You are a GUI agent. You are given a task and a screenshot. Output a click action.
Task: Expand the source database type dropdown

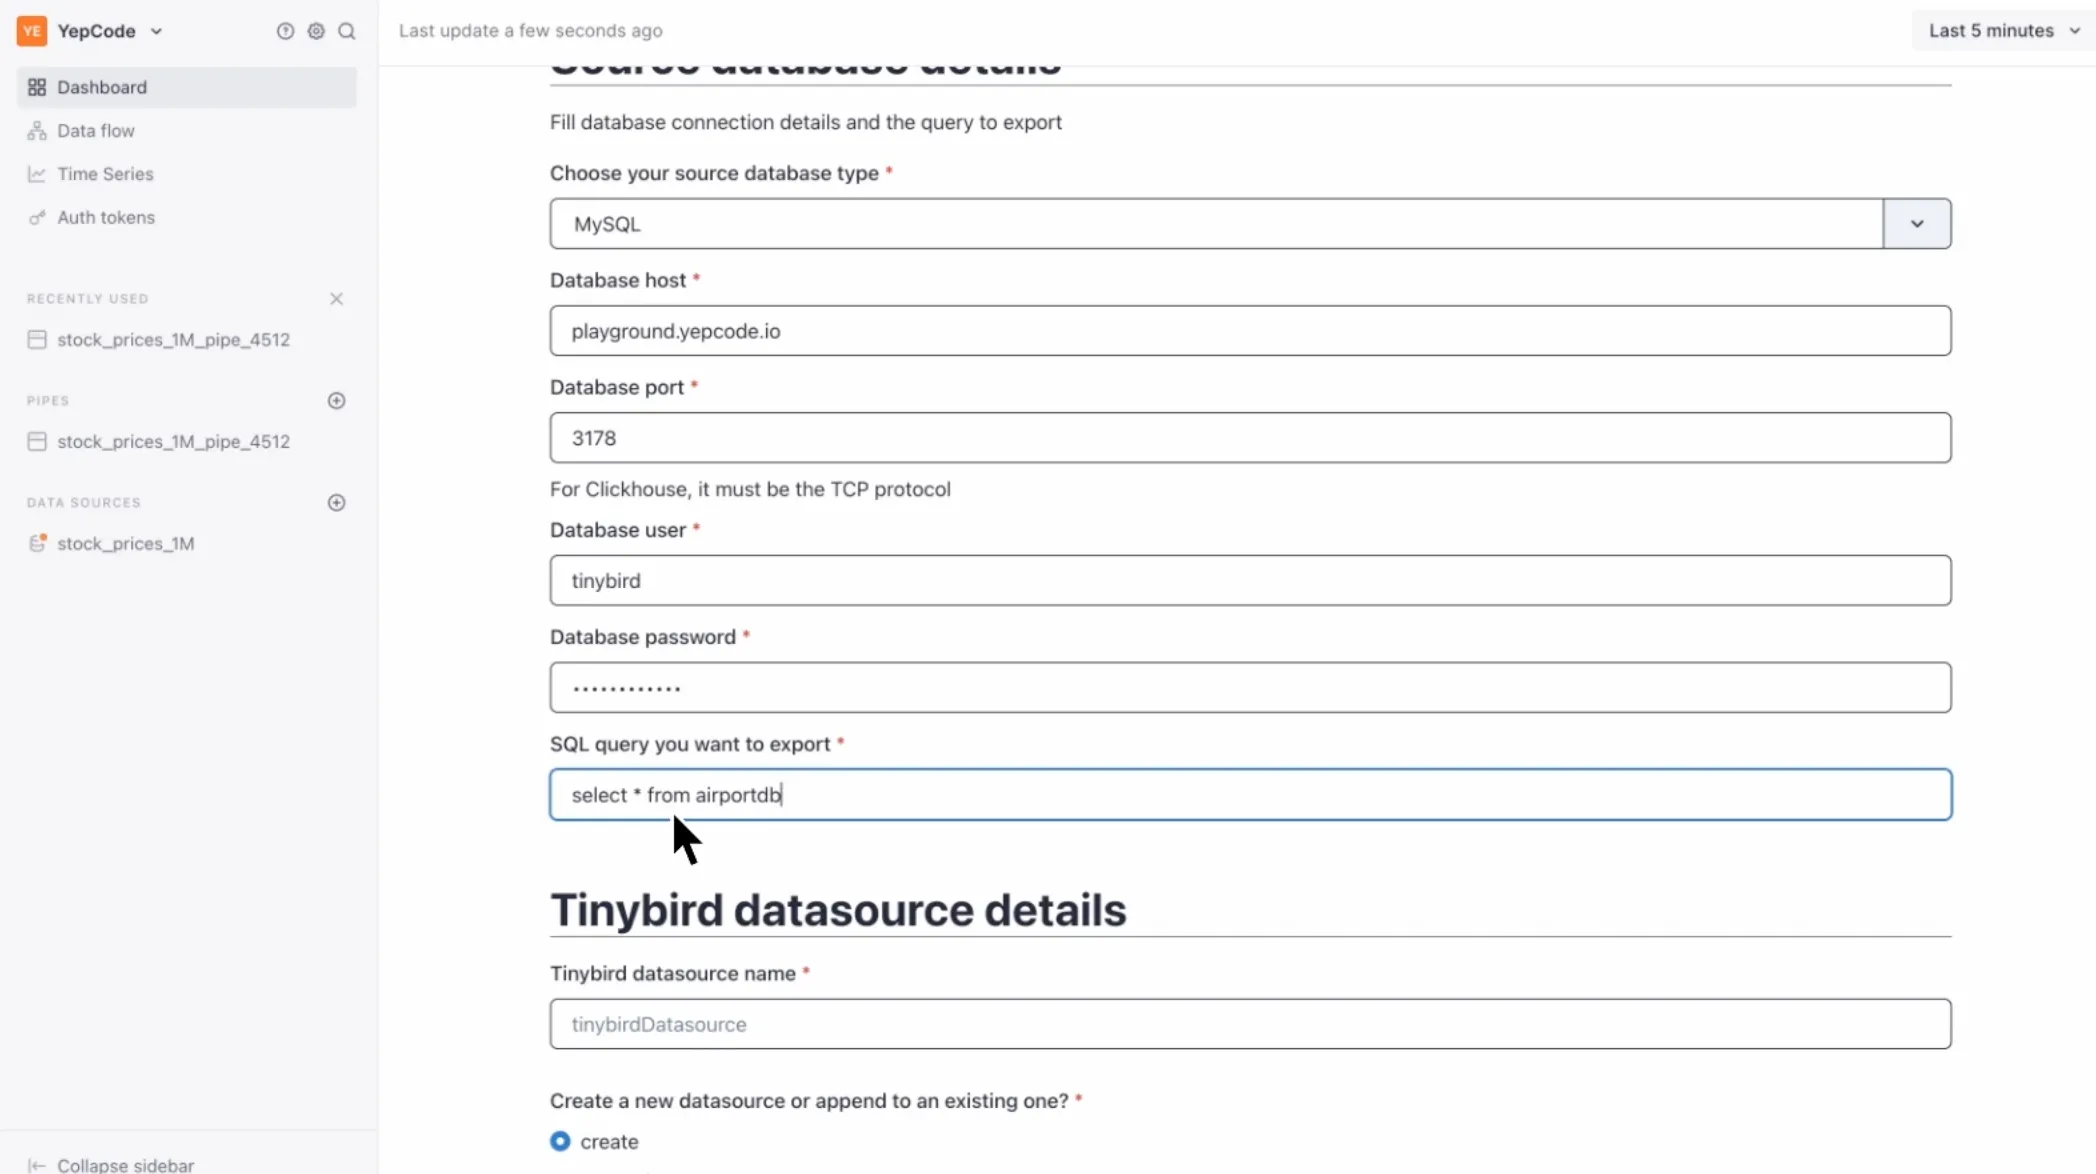(x=1916, y=224)
